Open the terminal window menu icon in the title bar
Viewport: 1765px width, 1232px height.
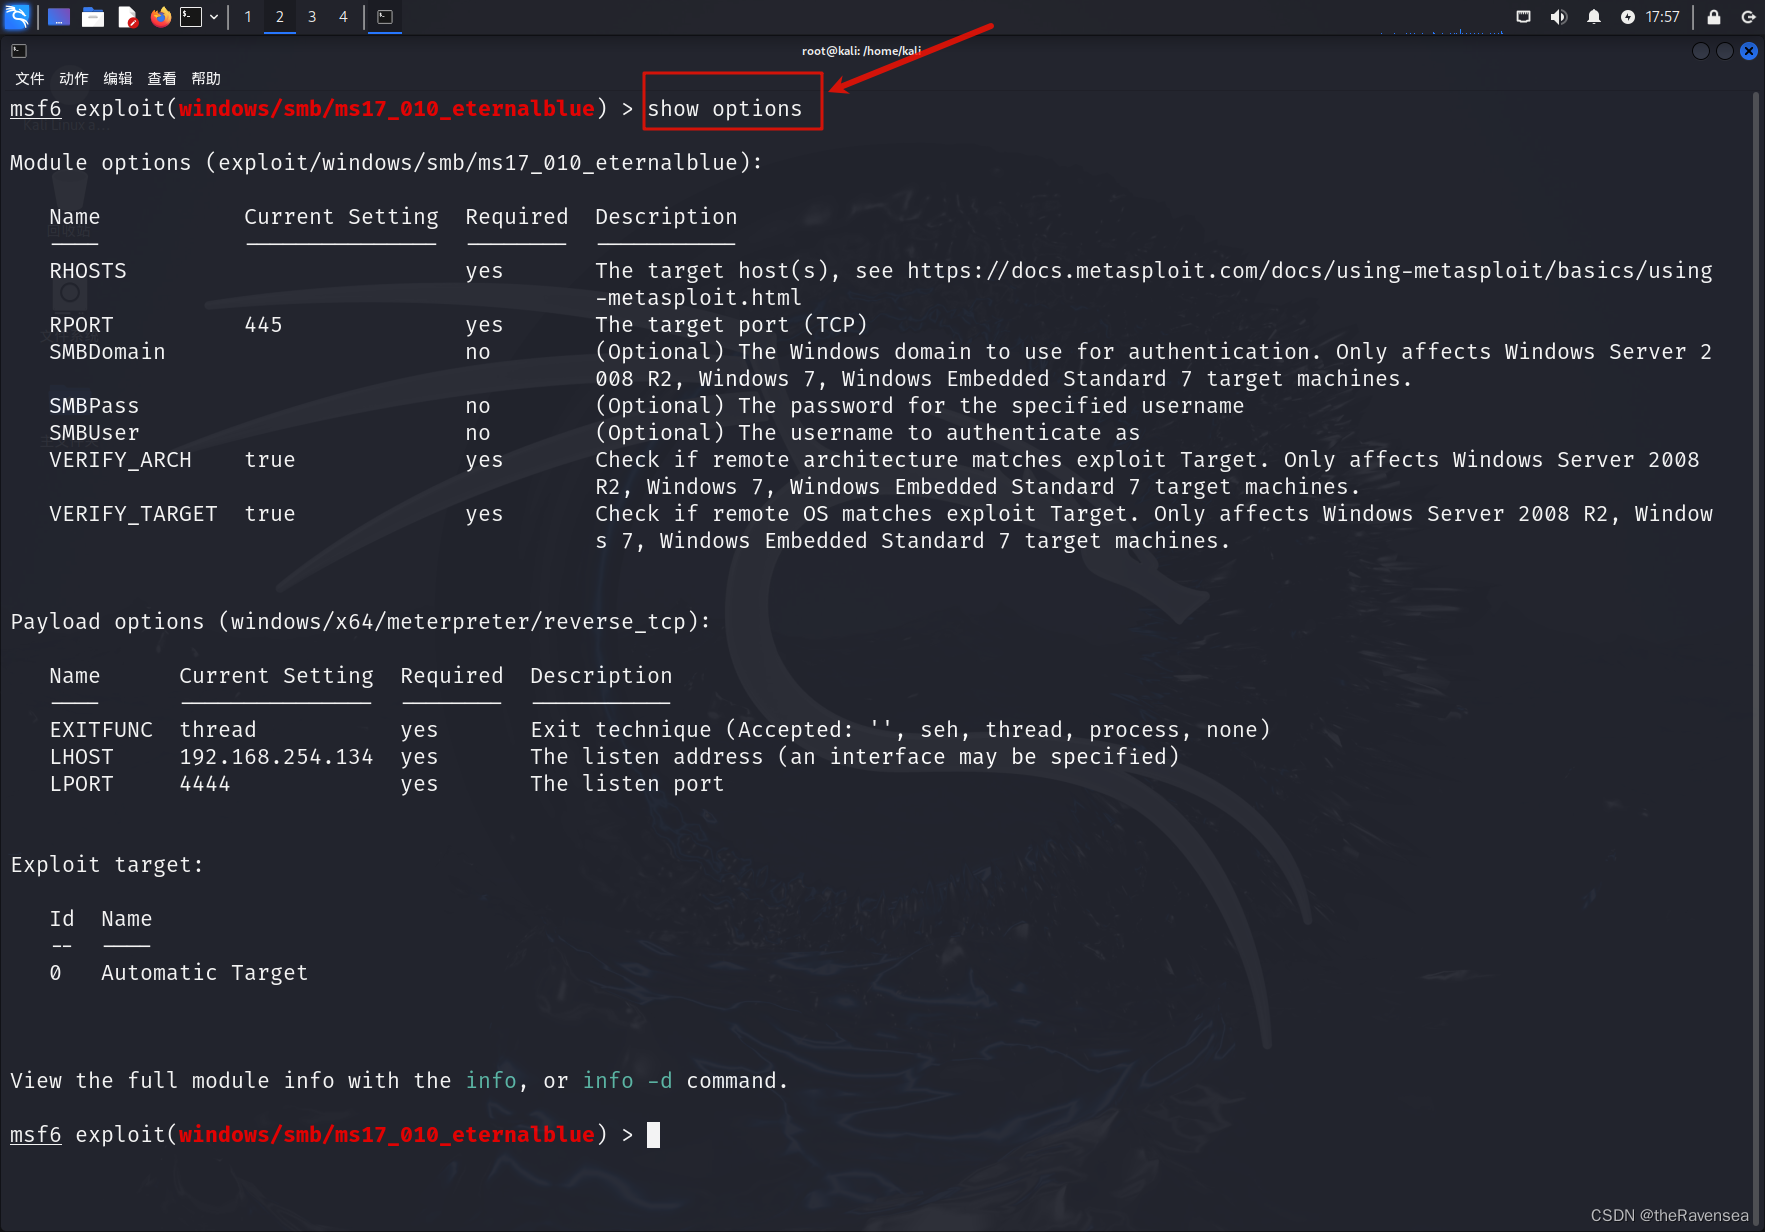[x=19, y=51]
